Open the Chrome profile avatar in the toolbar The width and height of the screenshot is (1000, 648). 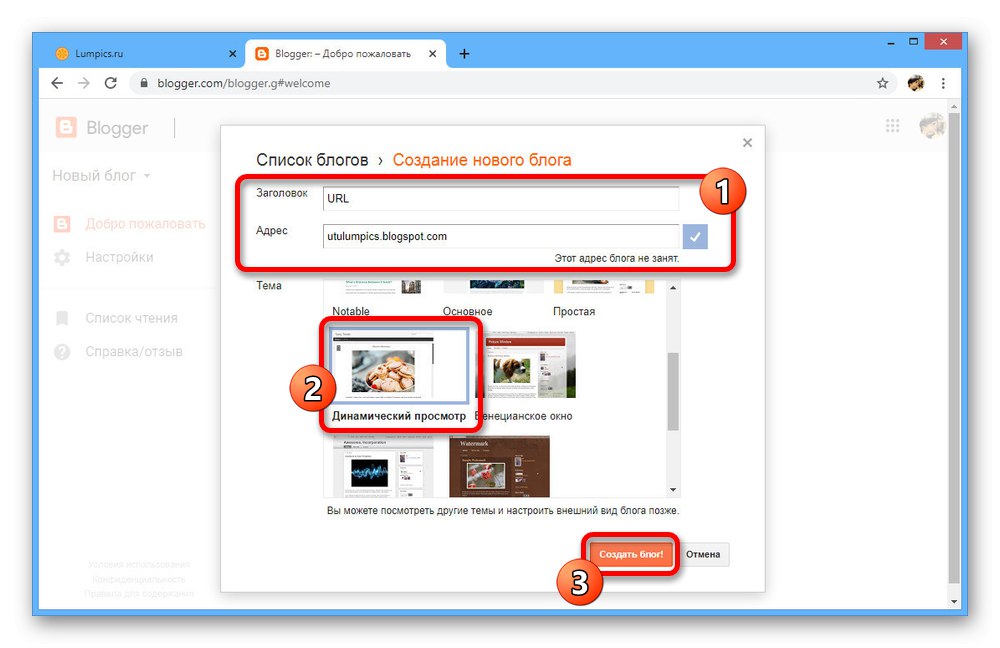click(x=916, y=83)
